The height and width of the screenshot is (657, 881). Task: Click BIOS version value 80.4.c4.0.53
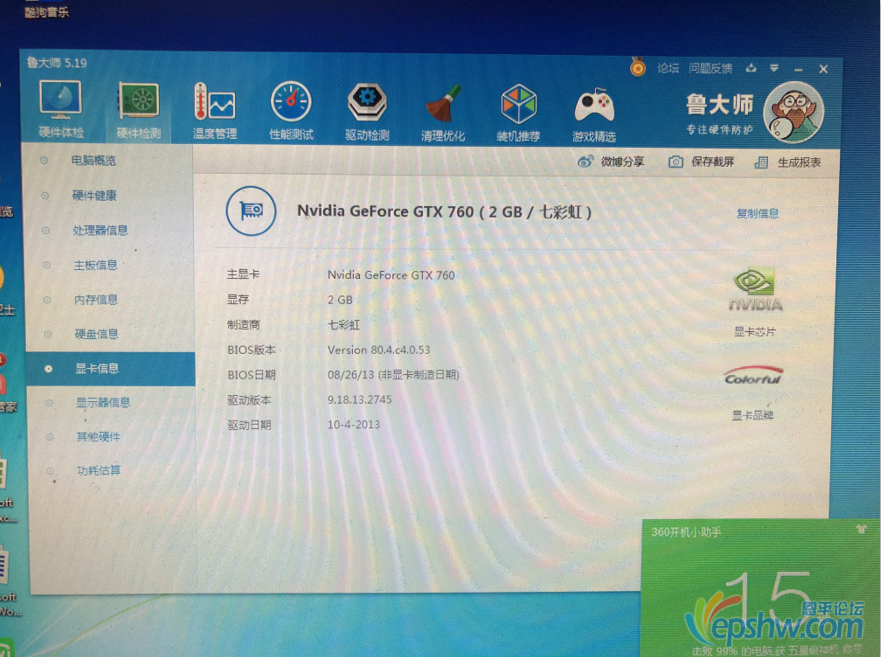(x=379, y=350)
